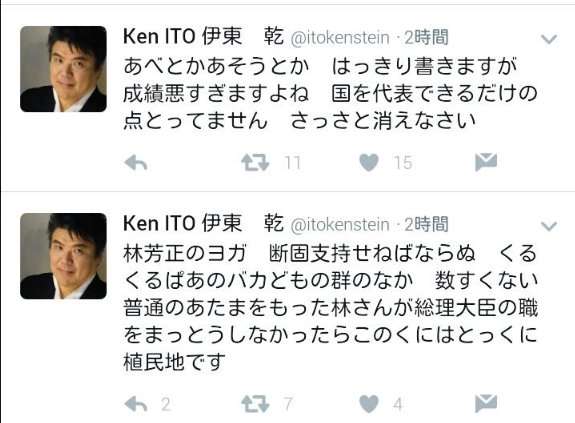The height and width of the screenshot is (423, 575).
Task: Open Ken ITO profile picture in second tweet
Action: click(63, 256)
